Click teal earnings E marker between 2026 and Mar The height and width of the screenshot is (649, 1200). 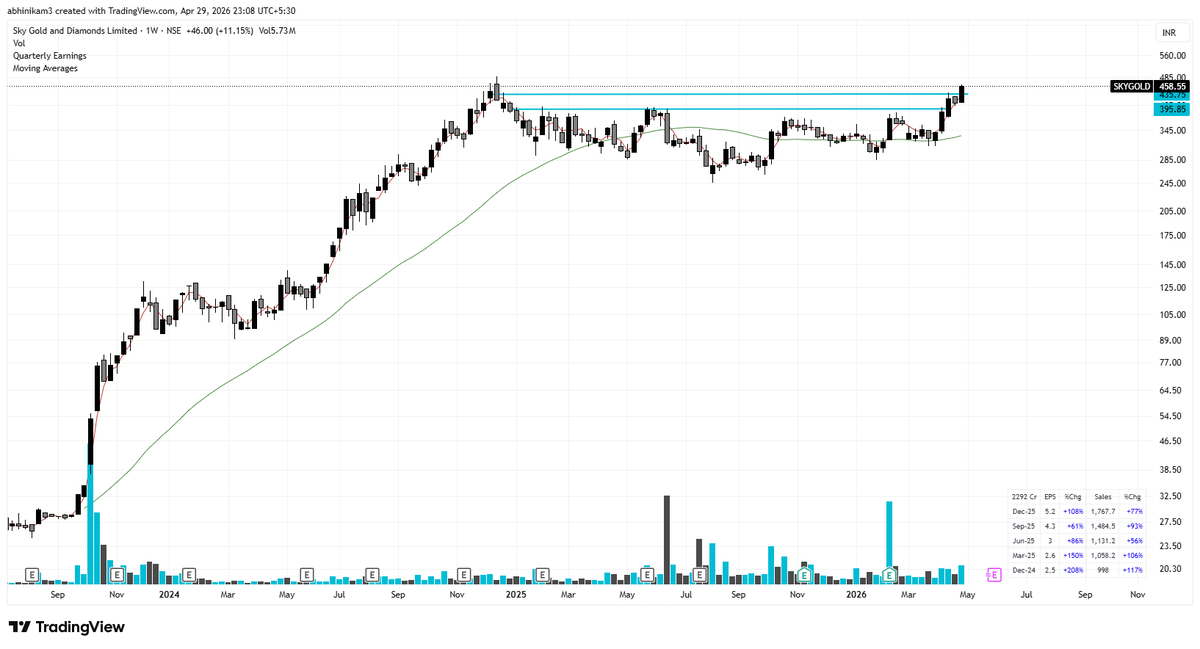tap(888, 575)
